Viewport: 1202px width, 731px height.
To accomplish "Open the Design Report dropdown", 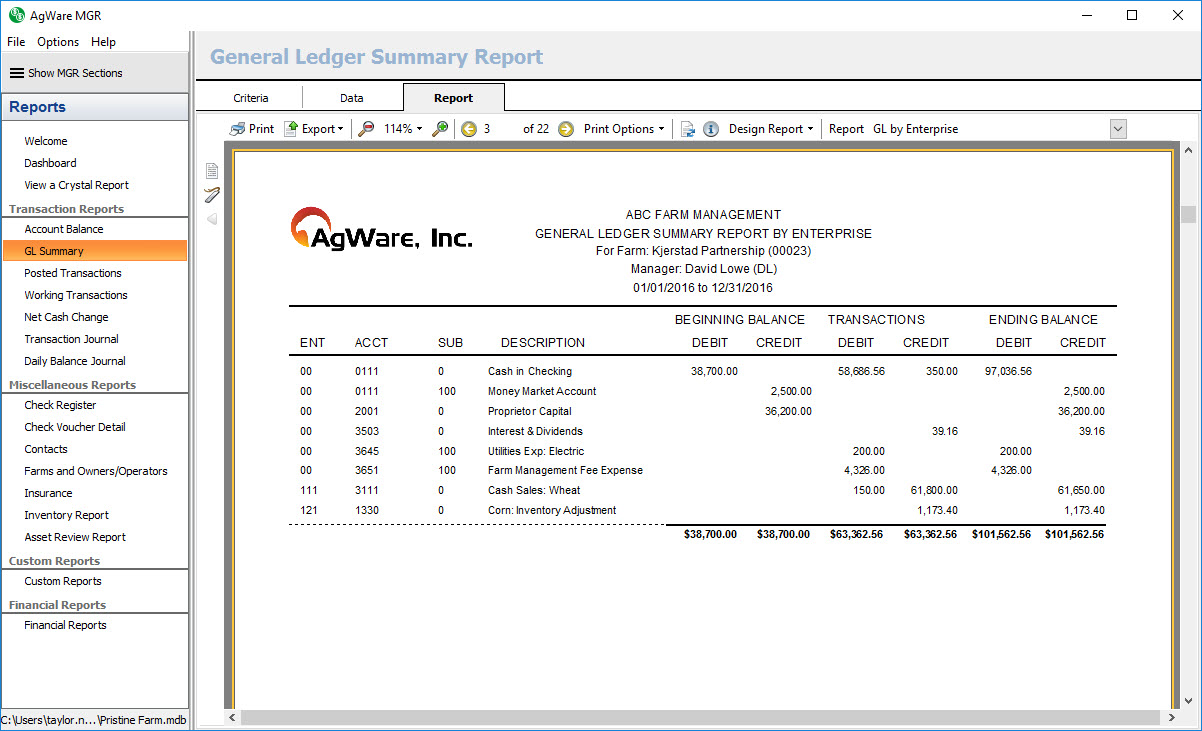I will click(x=770, y=129).
